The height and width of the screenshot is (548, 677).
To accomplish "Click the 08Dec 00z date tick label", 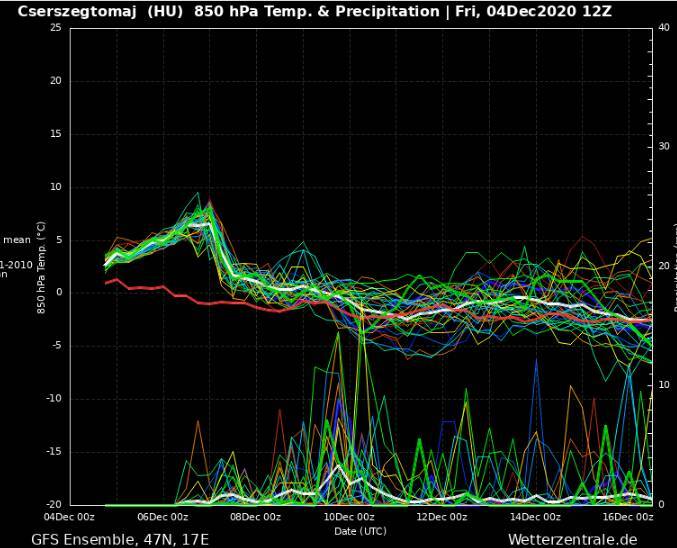I will click(255, 517).
